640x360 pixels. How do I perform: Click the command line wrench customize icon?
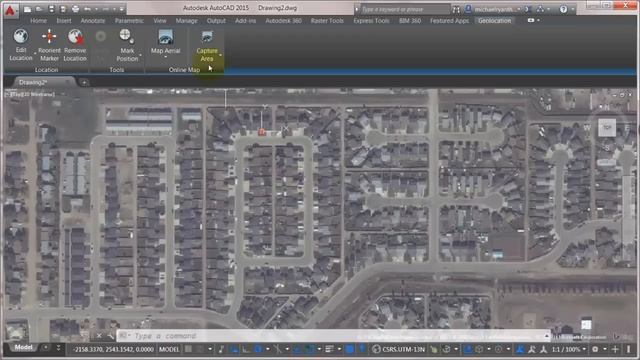(110, 336)
